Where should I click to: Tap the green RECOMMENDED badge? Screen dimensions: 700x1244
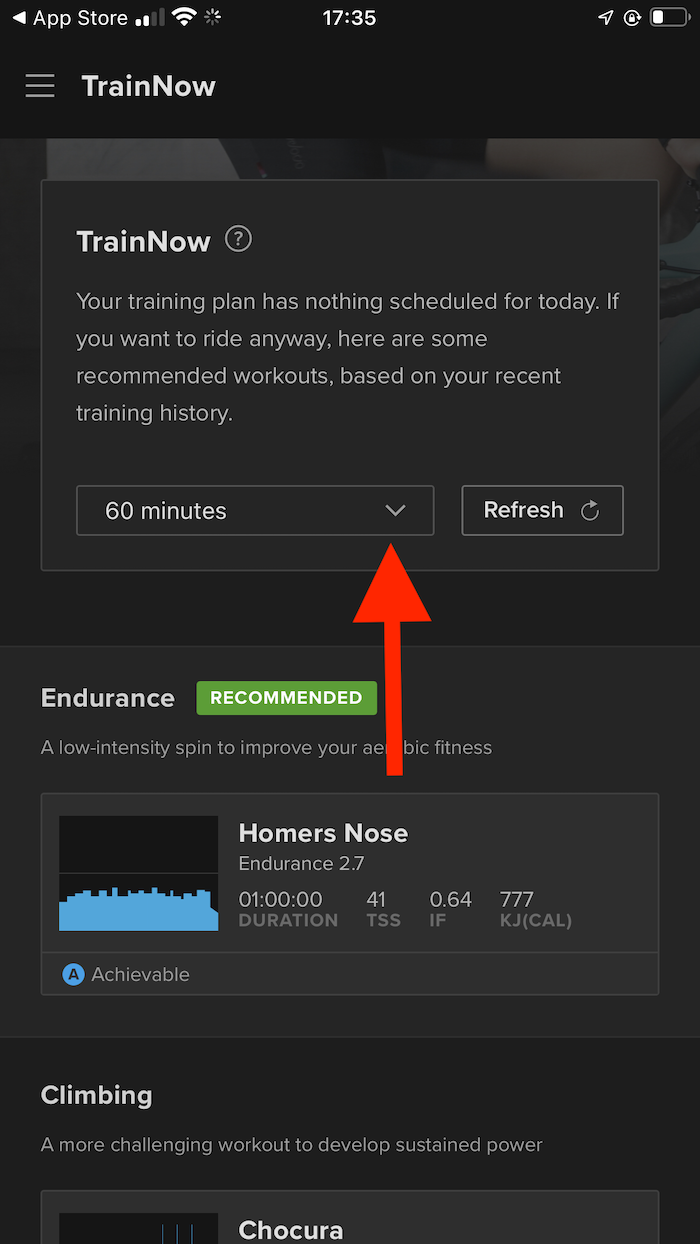[x=286, y=698]
